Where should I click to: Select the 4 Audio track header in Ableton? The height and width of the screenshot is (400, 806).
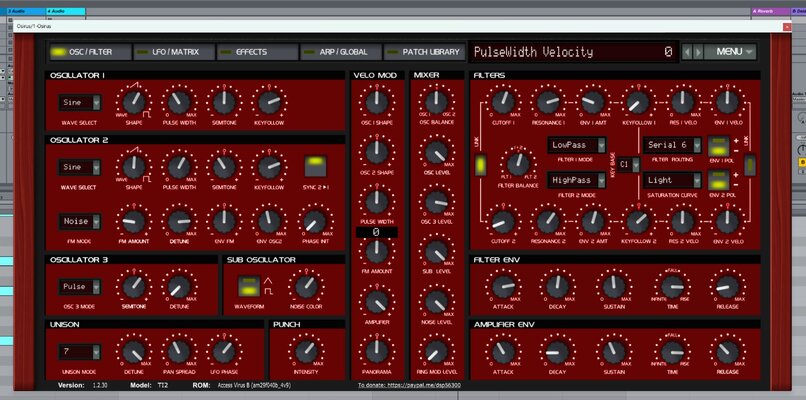point(66,11)
